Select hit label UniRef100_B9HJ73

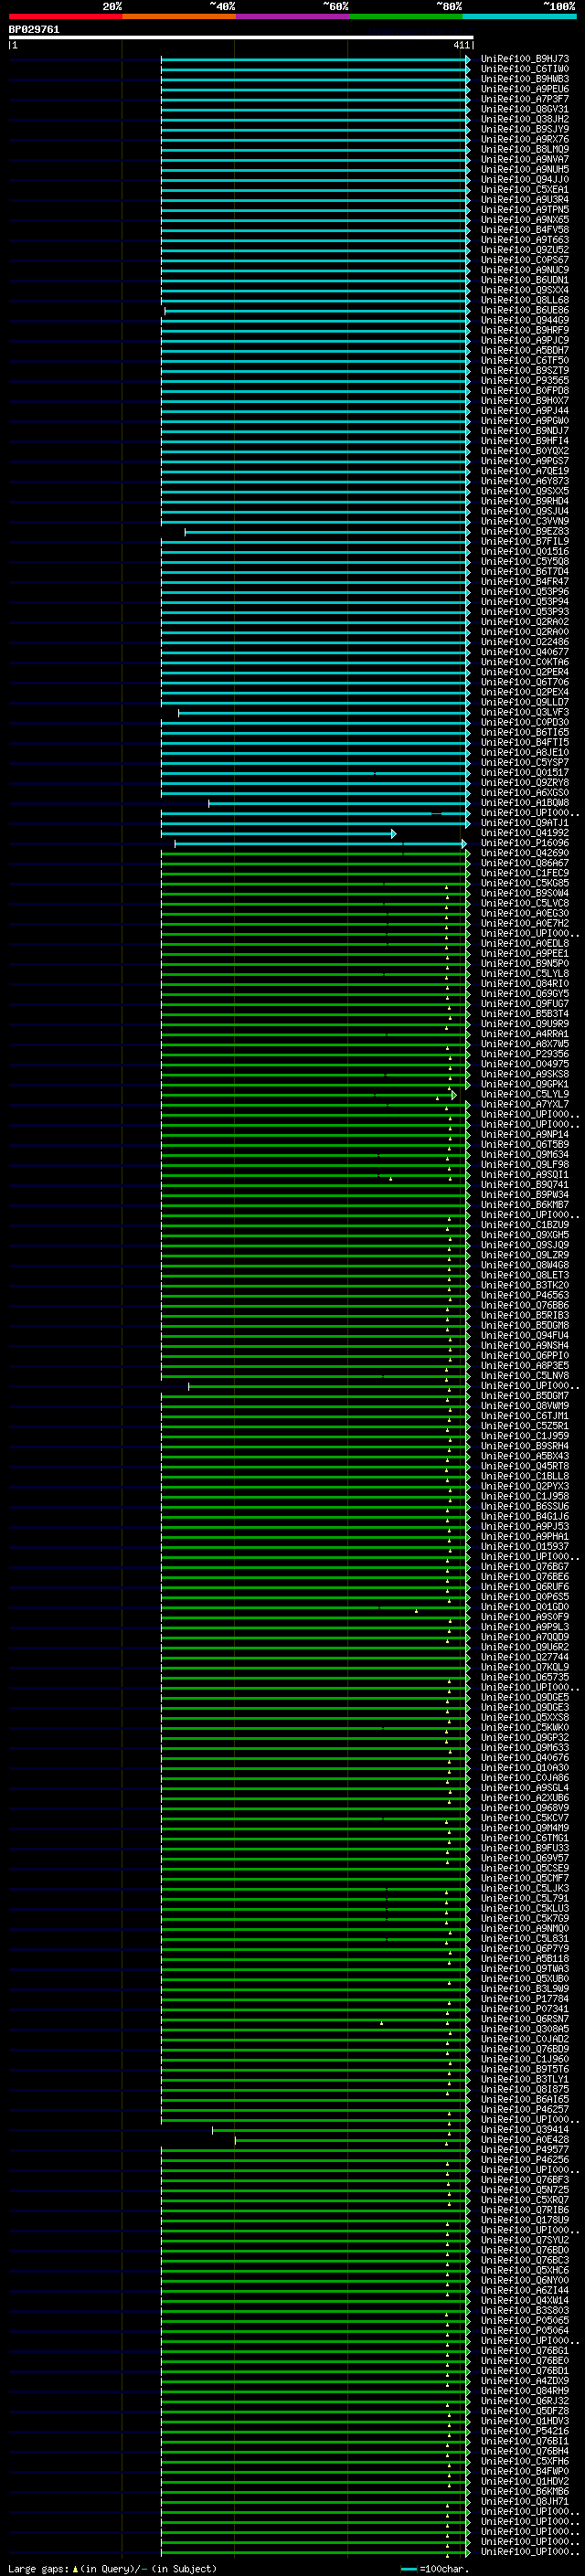point(525,59)
